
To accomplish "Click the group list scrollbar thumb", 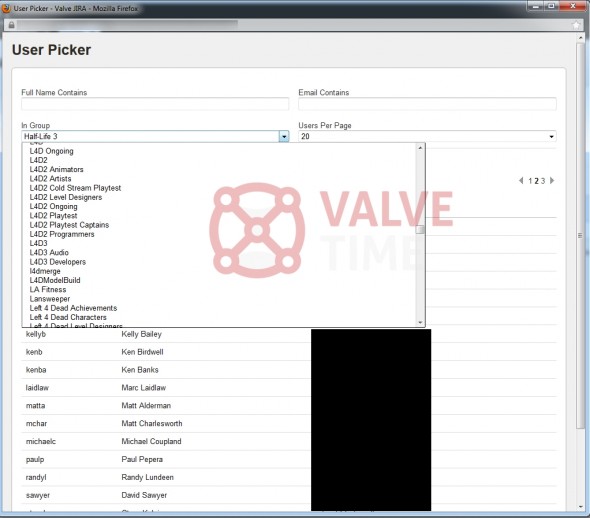I will [x=420, y=229].
